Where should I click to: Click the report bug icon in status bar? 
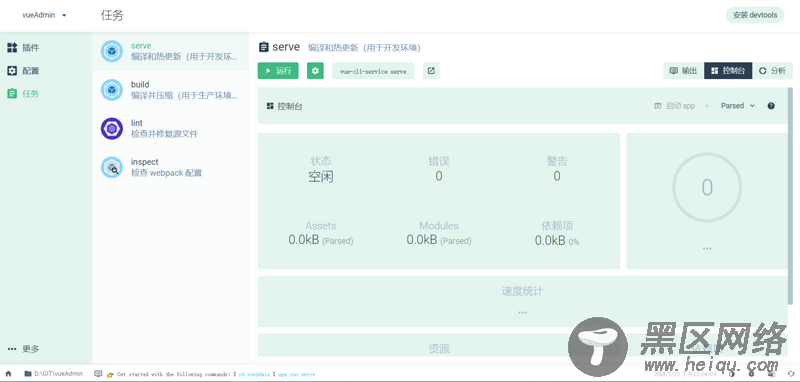751,374
